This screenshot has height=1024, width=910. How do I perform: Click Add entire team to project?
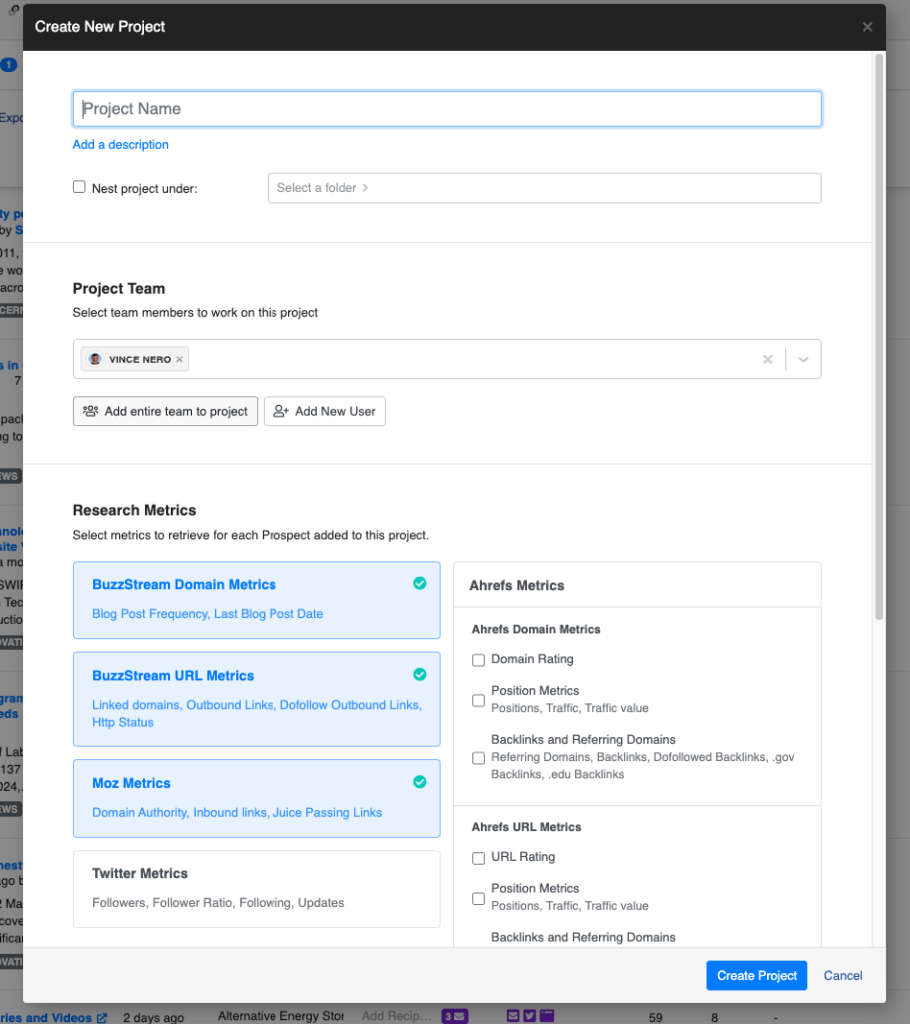(165, 411)
